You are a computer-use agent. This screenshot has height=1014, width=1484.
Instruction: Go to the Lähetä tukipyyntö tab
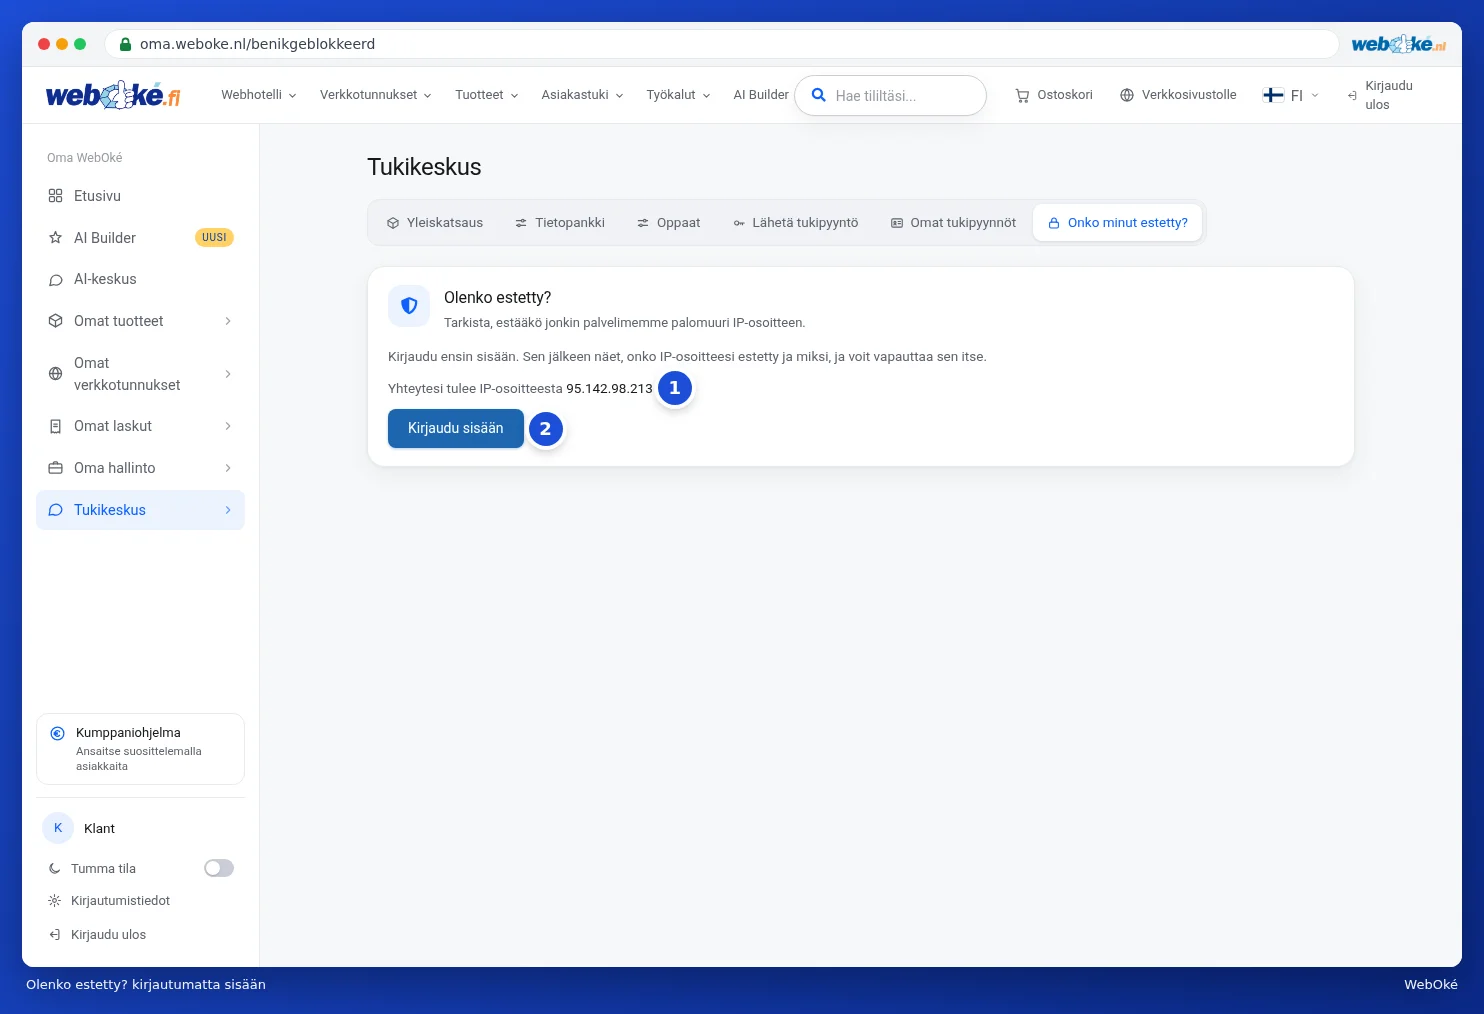pos(796,223)
